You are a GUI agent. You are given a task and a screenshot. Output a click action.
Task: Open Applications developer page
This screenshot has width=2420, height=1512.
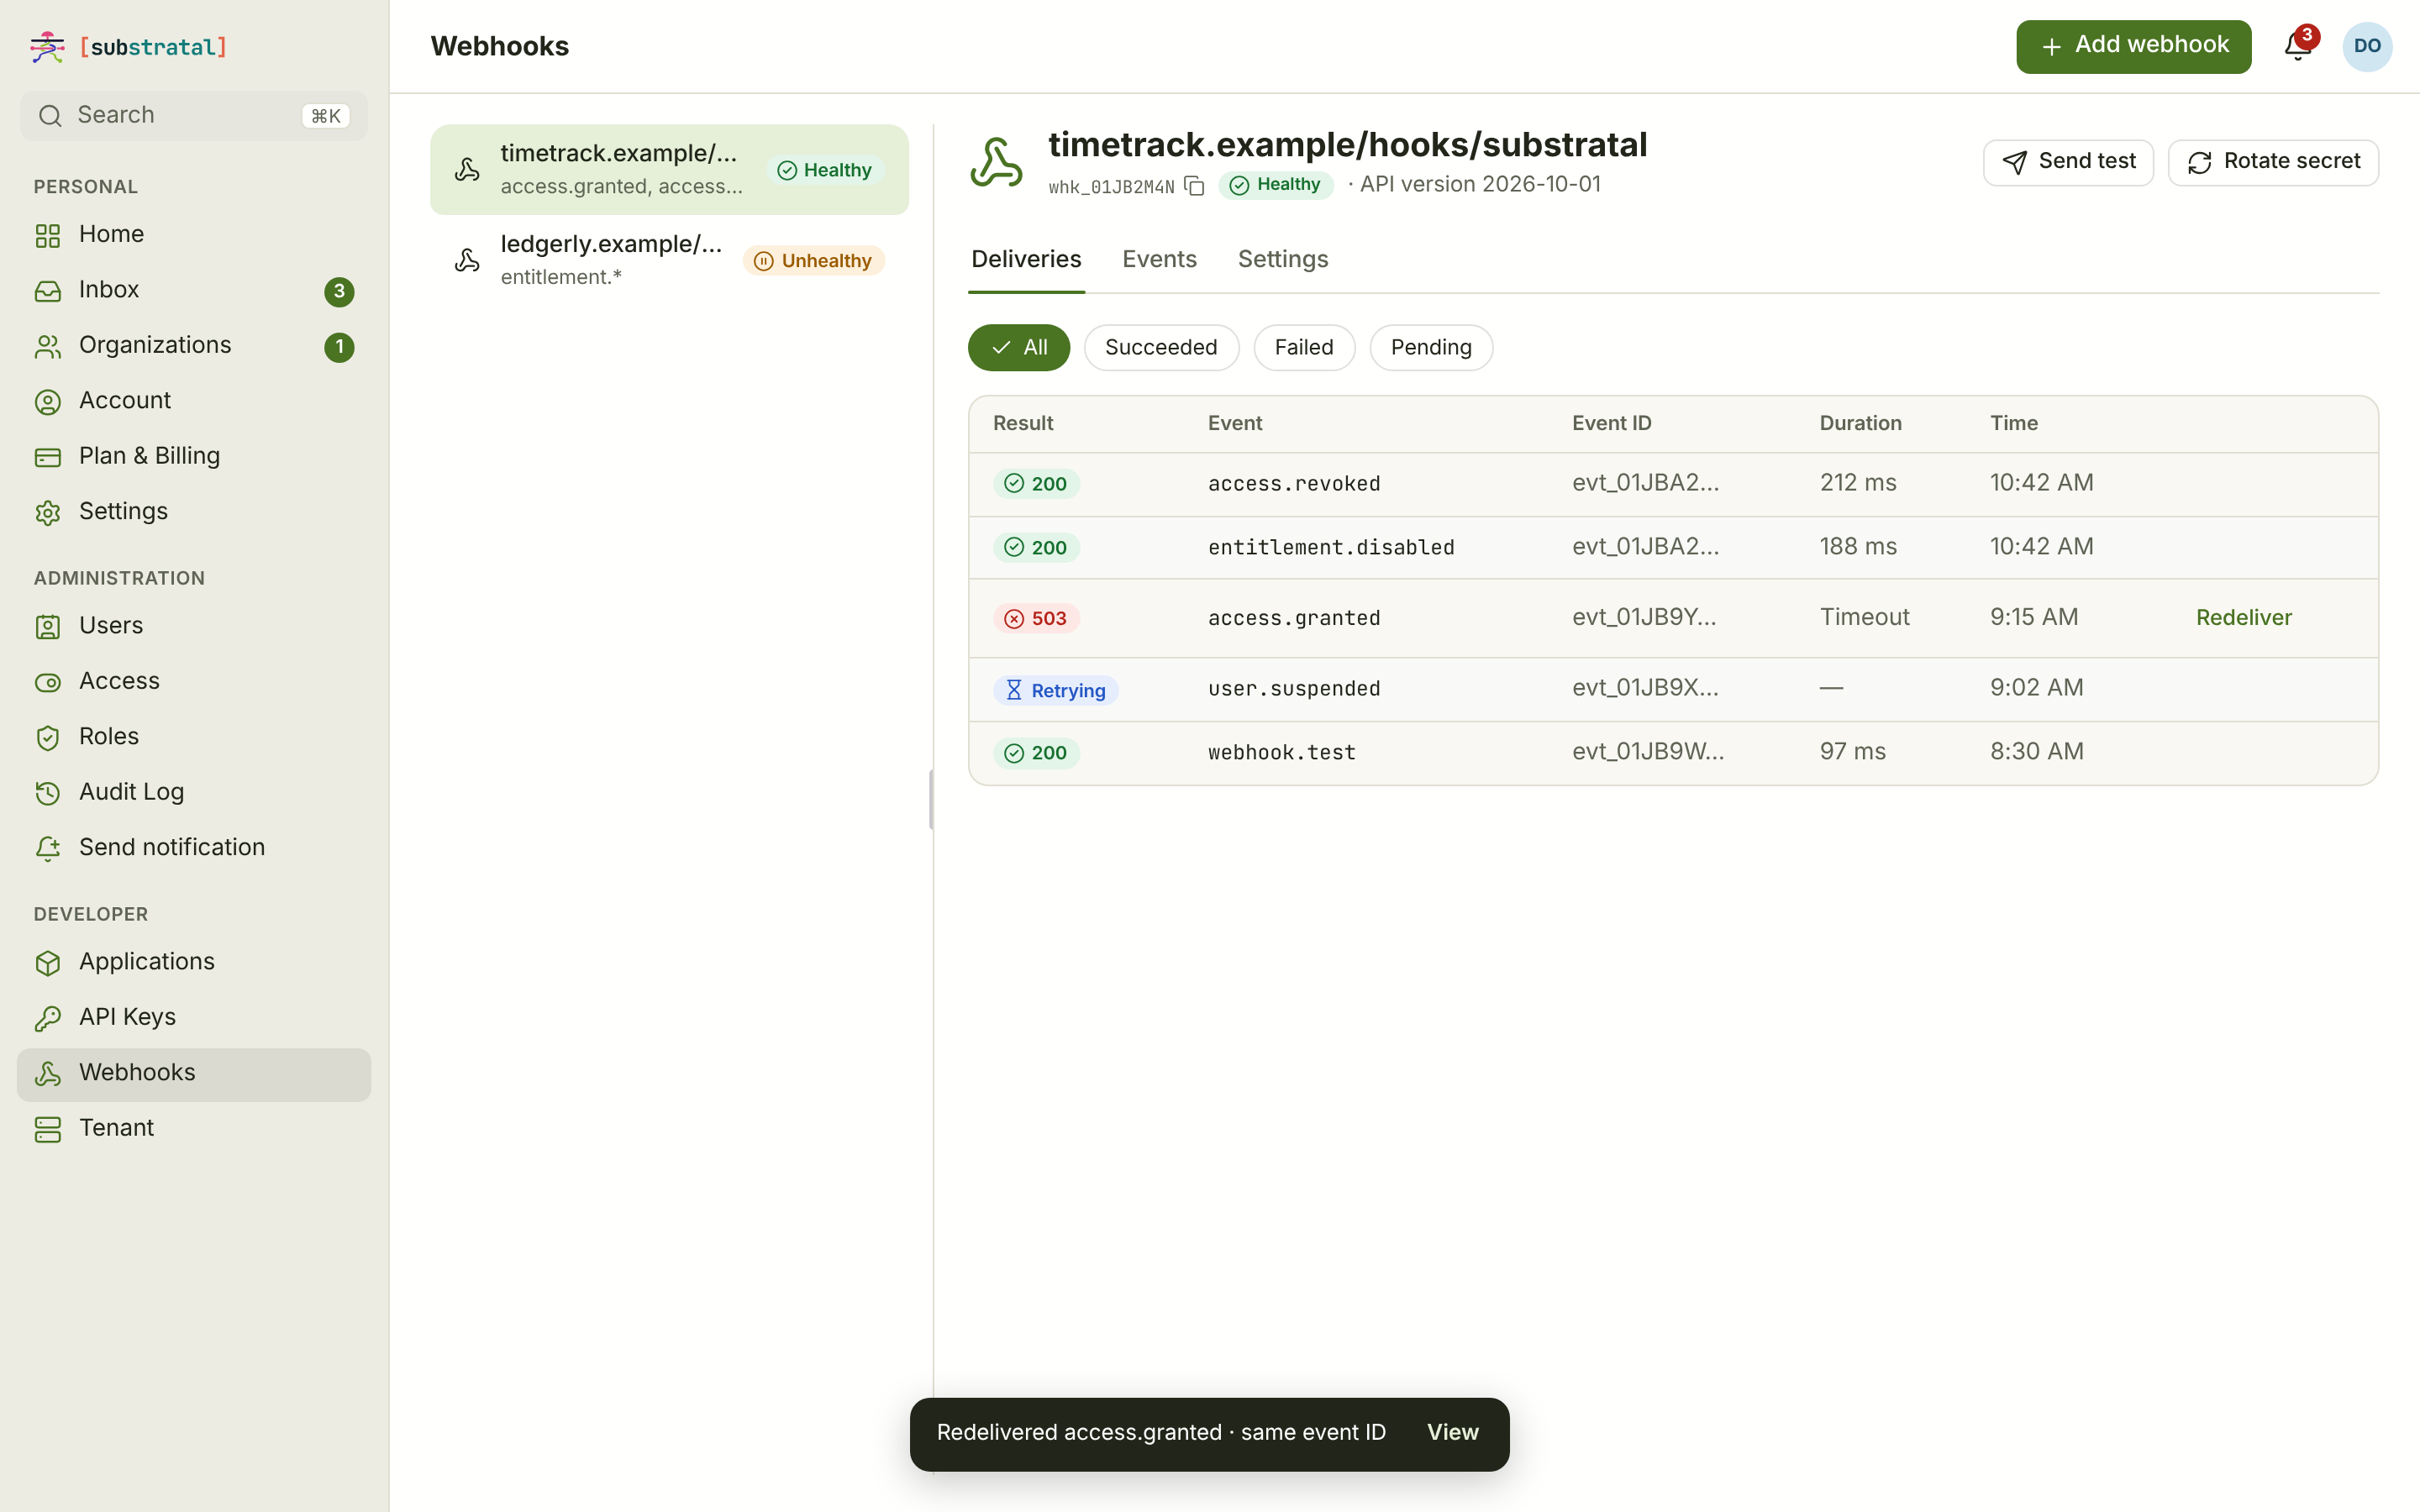pos(194,962)
